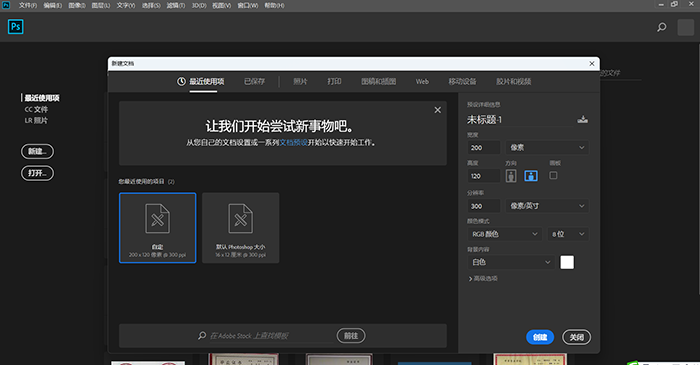Open the bit depth dropdown 8 位
Viewport: 700px width, 365px height.
click(x=568, y=234)
